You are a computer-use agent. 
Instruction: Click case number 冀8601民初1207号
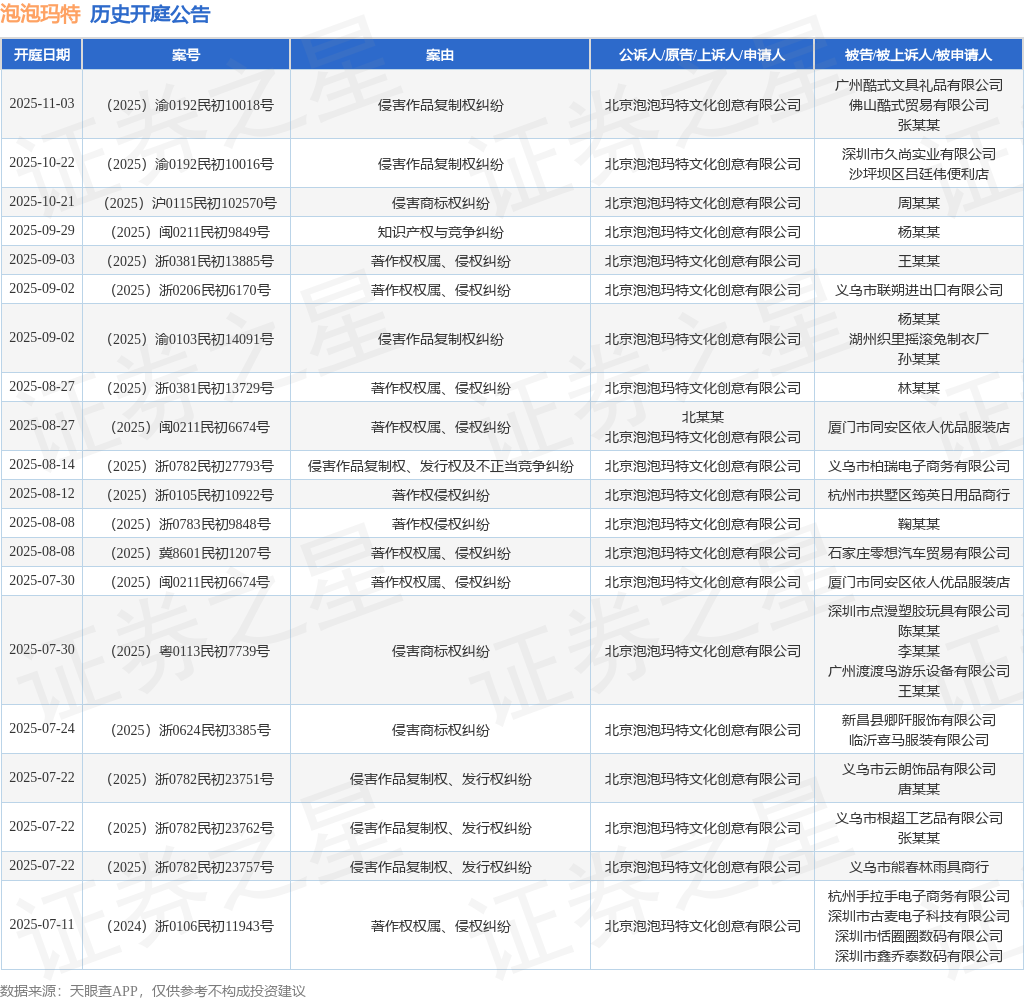tap(190, 553)
